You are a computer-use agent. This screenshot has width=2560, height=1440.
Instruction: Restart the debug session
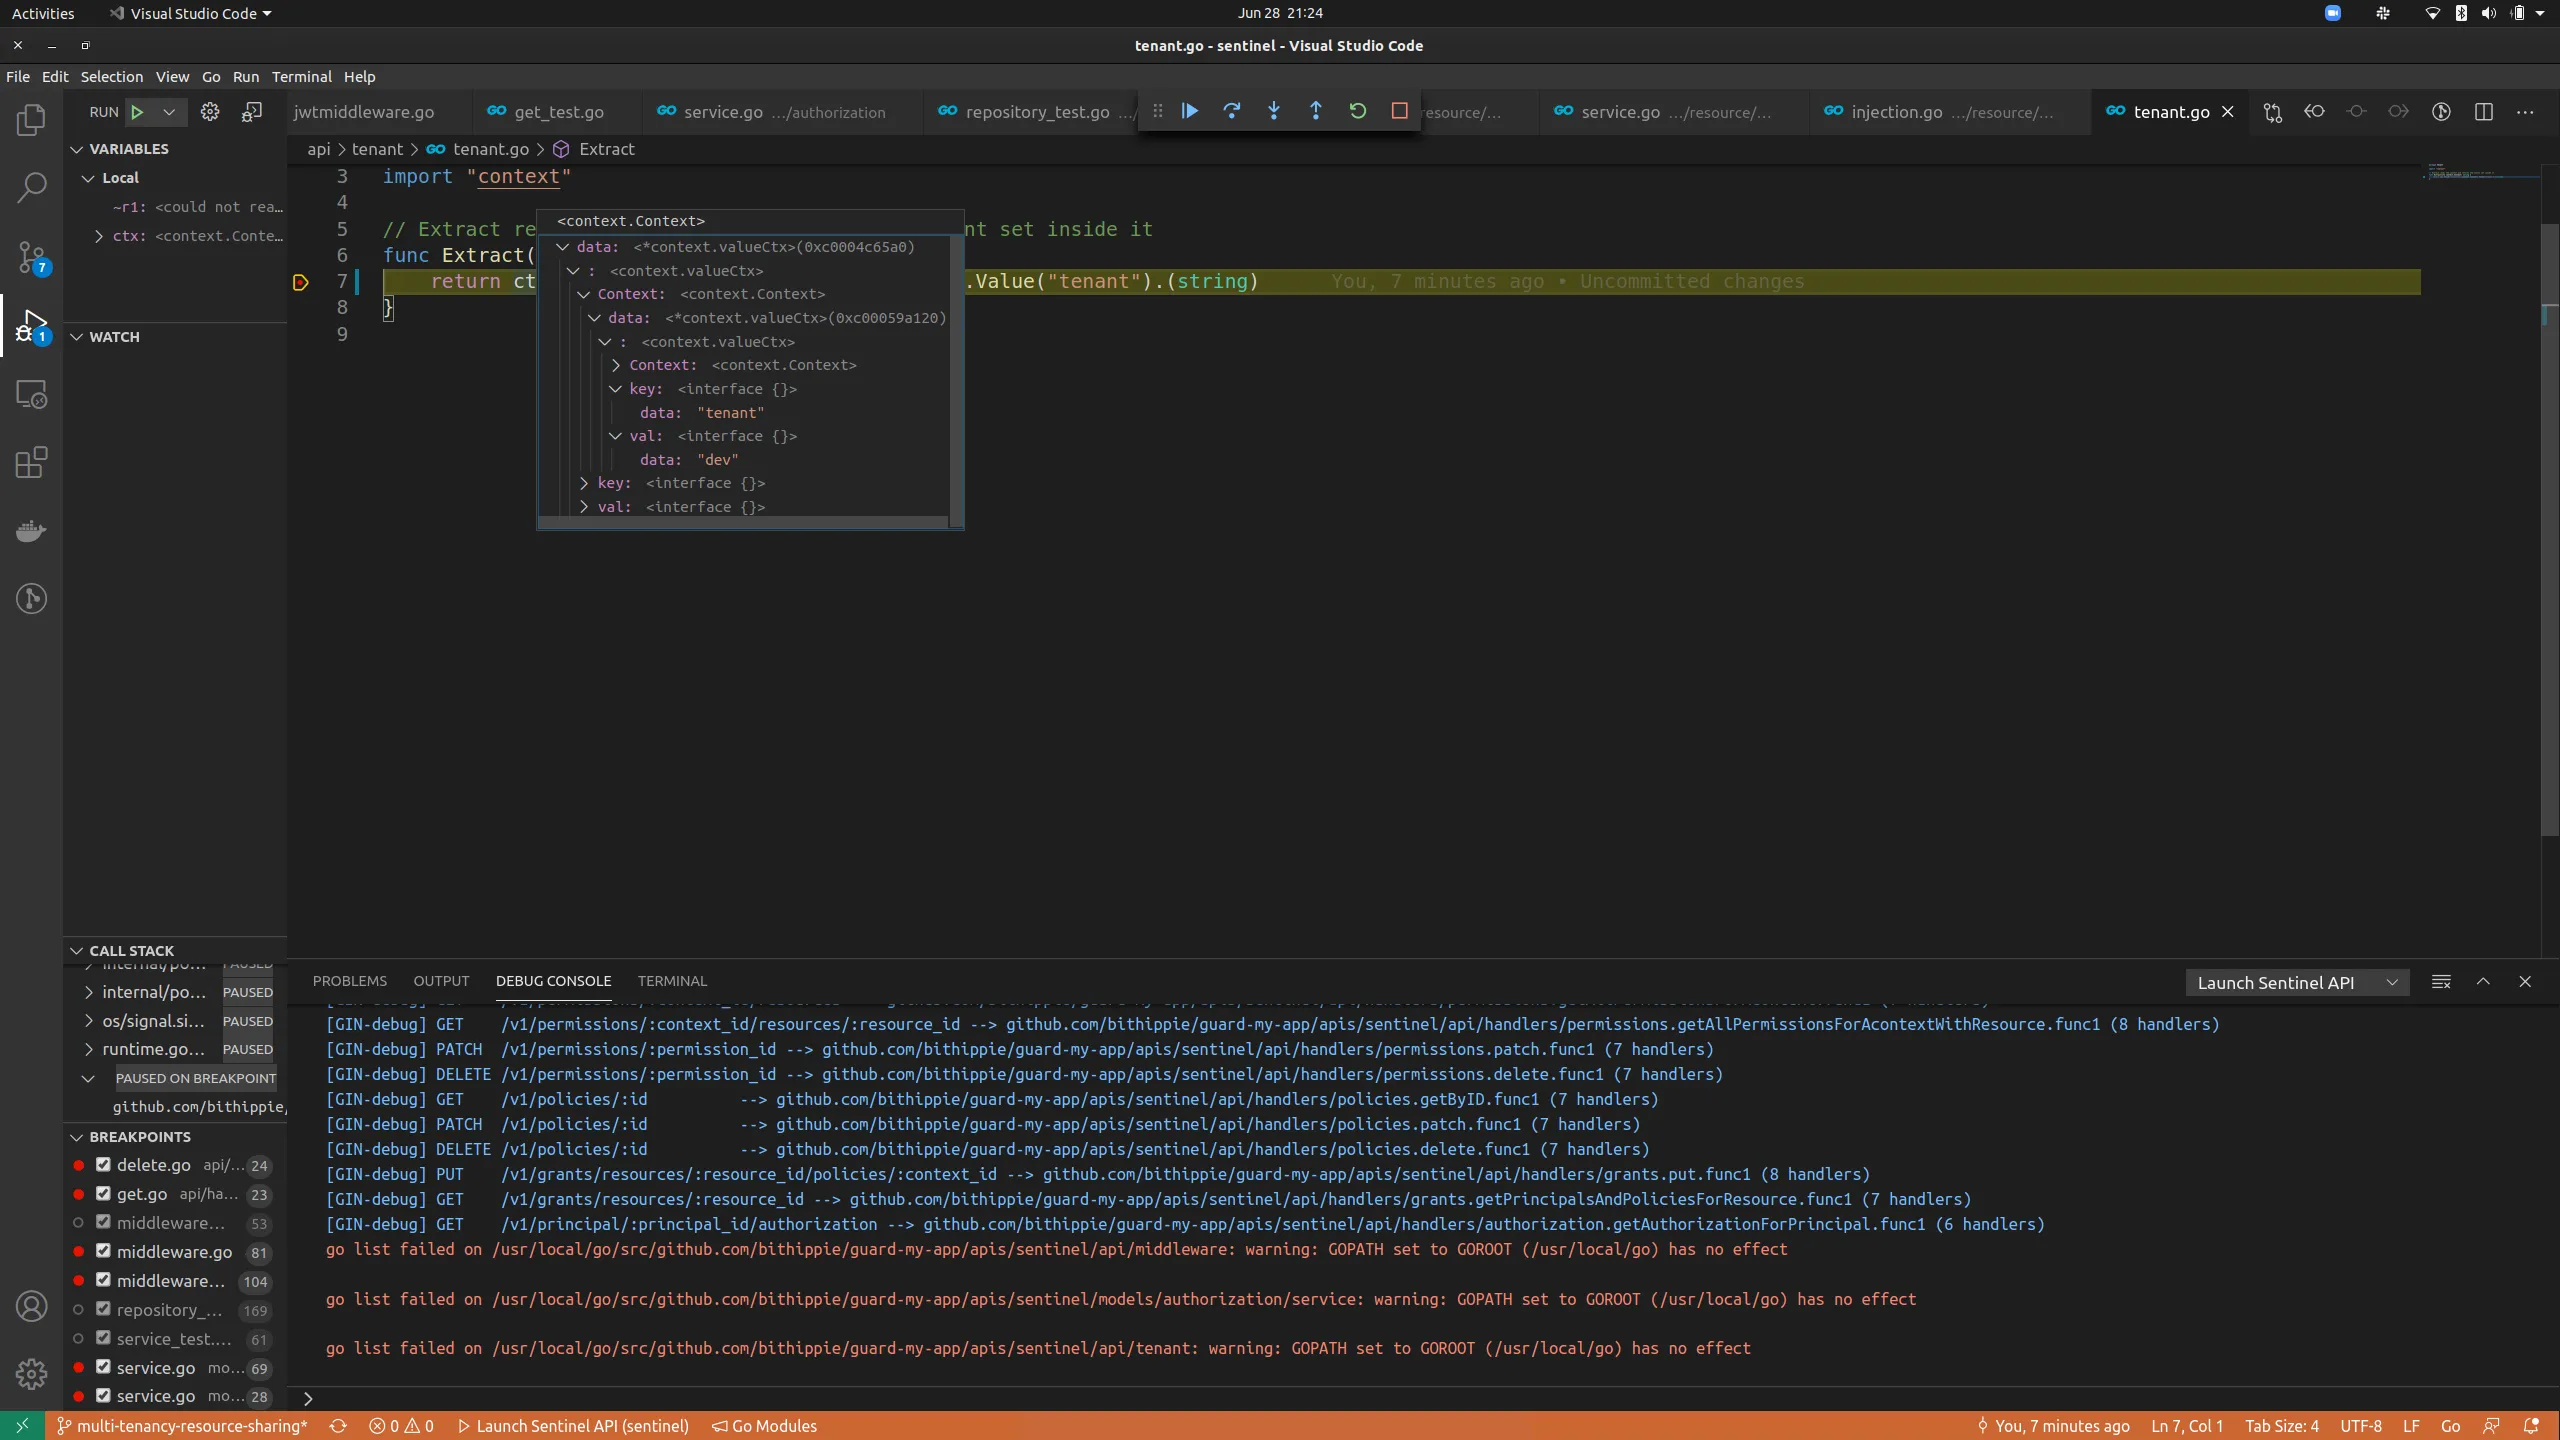pos(1357,111)
